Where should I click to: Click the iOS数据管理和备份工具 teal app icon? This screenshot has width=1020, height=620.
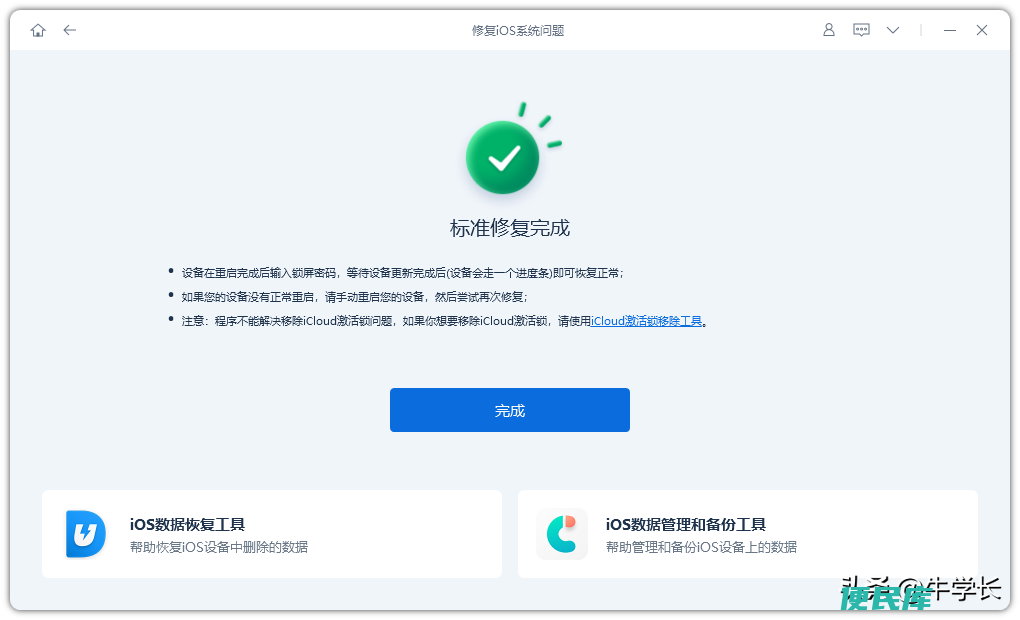click(x=561, y=533)
